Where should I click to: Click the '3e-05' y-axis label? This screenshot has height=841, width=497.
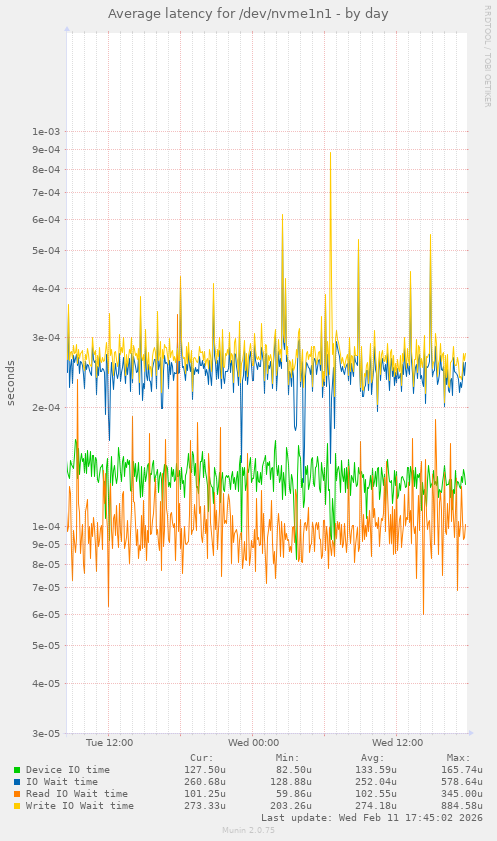[x=46, y=733]
